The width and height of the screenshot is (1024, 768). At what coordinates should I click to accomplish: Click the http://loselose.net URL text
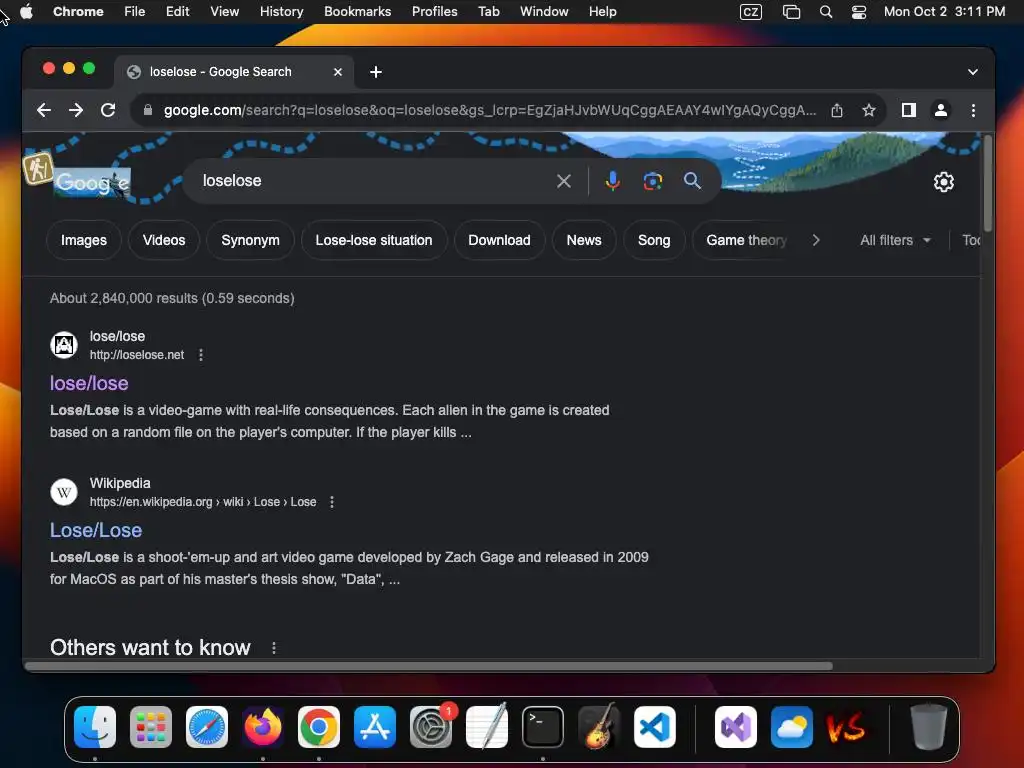coord(136,355)
